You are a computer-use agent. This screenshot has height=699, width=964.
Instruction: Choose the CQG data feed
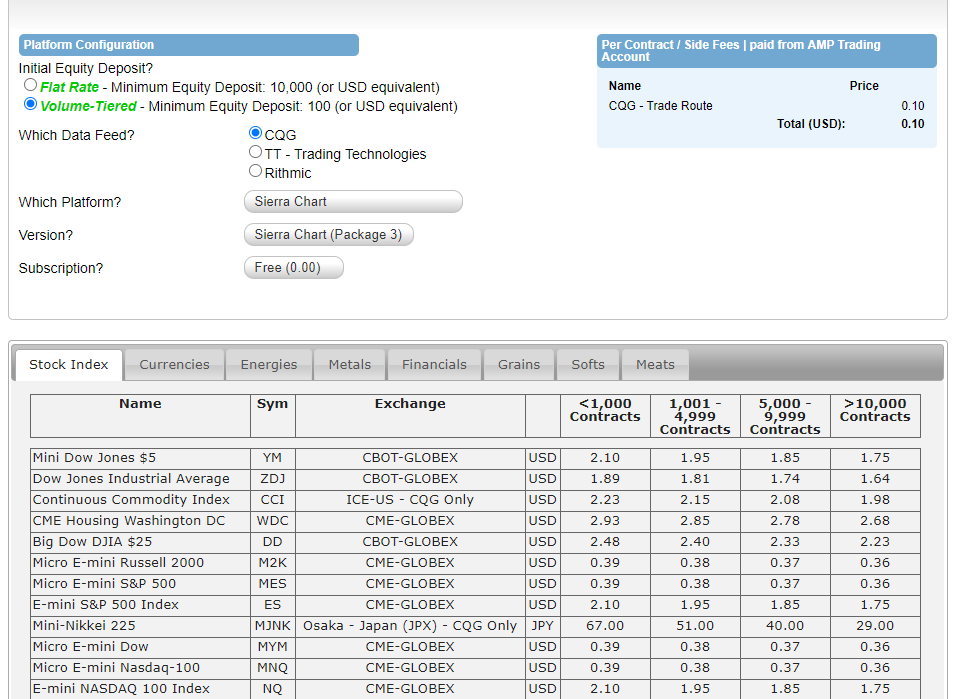tap(255, 133)
